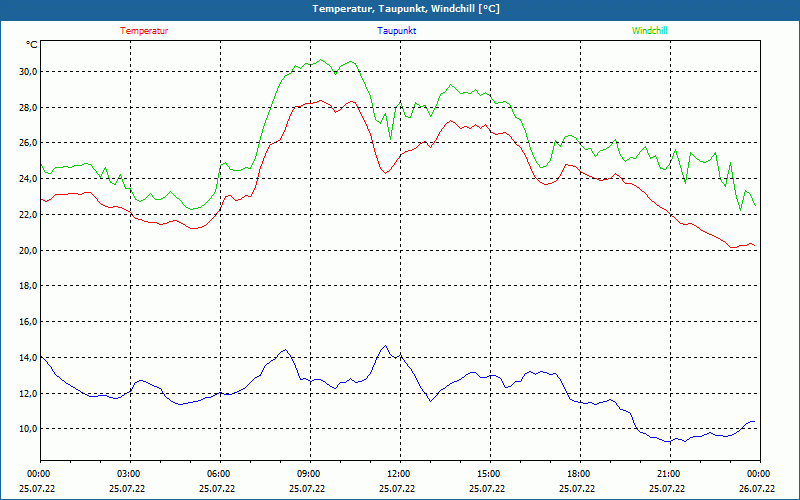This screenshot has height=500, width=800.
Task: Click the 30,0 y-axis value
Action: (x=29, y=71)
